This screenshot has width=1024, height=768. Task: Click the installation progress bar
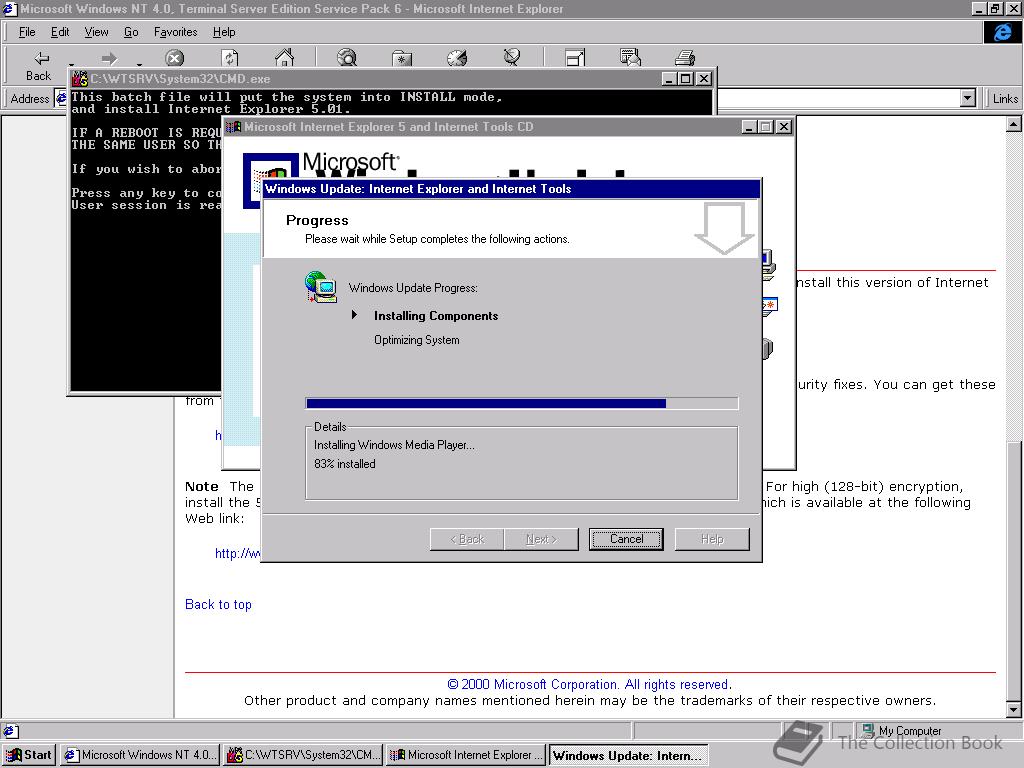(522, 403)
